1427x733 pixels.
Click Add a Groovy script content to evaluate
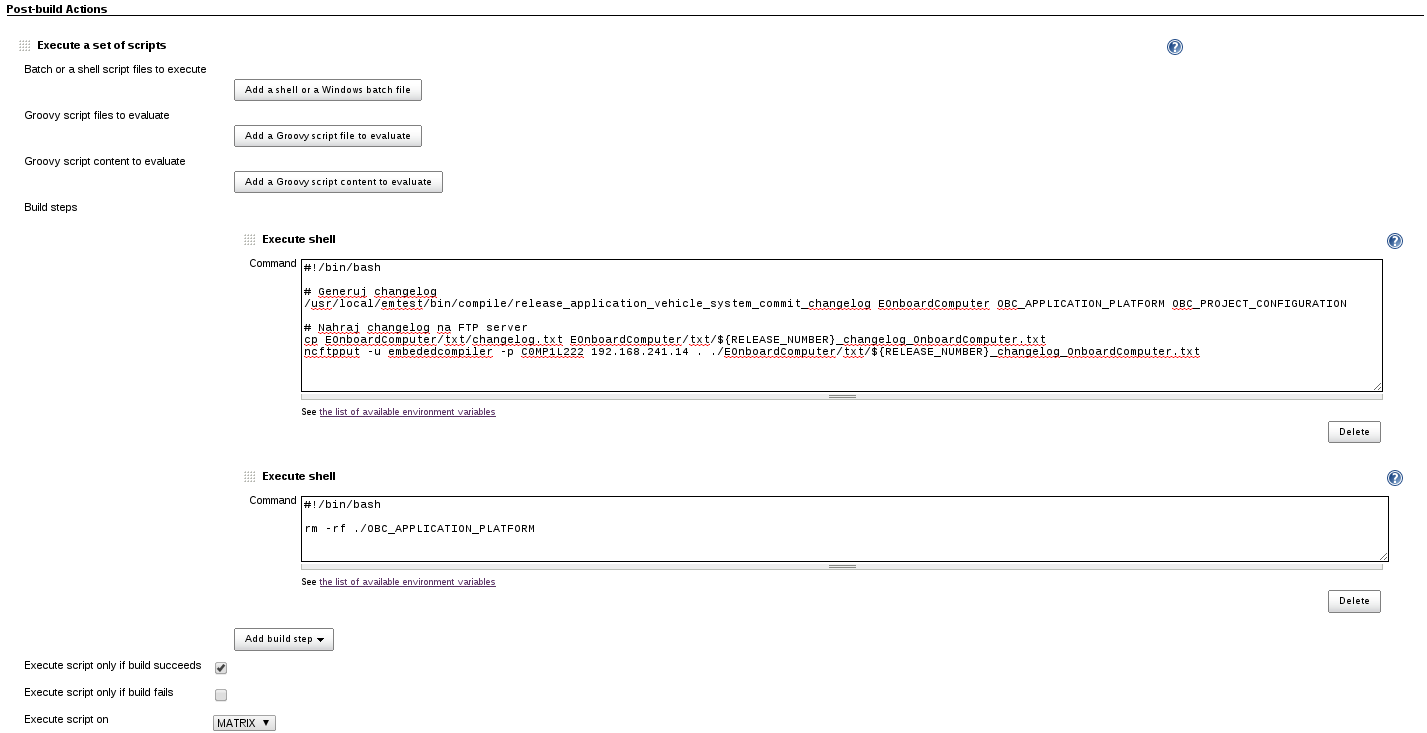(x=337, y=182)
